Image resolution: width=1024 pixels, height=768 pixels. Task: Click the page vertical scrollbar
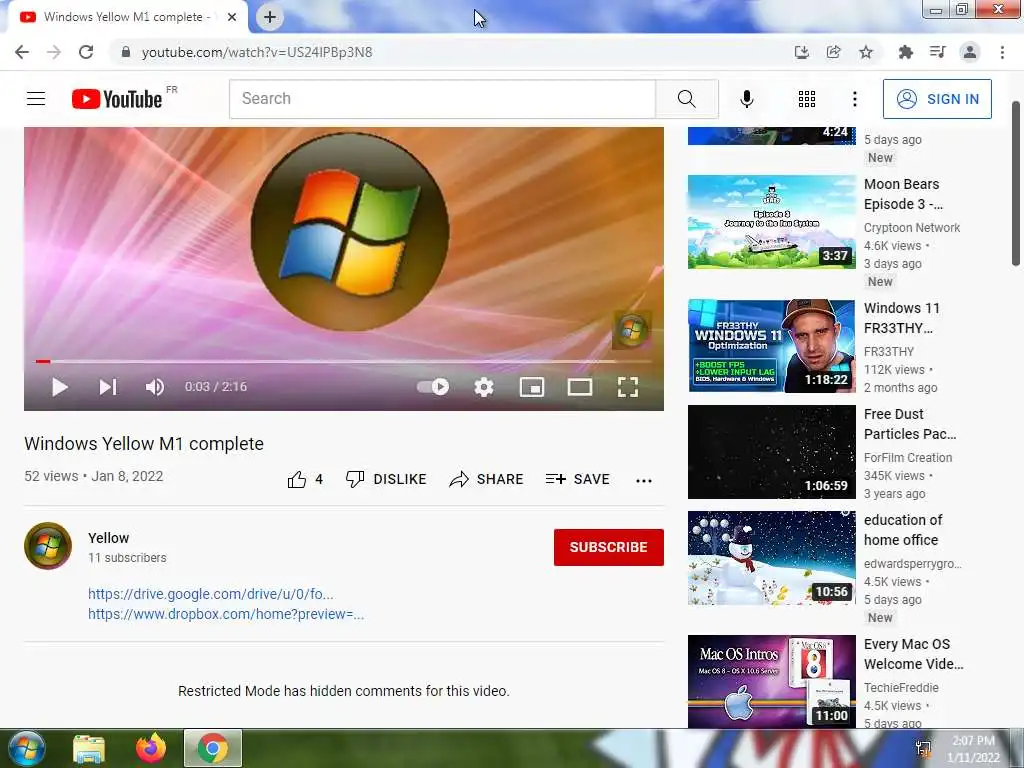[1016, 184]
